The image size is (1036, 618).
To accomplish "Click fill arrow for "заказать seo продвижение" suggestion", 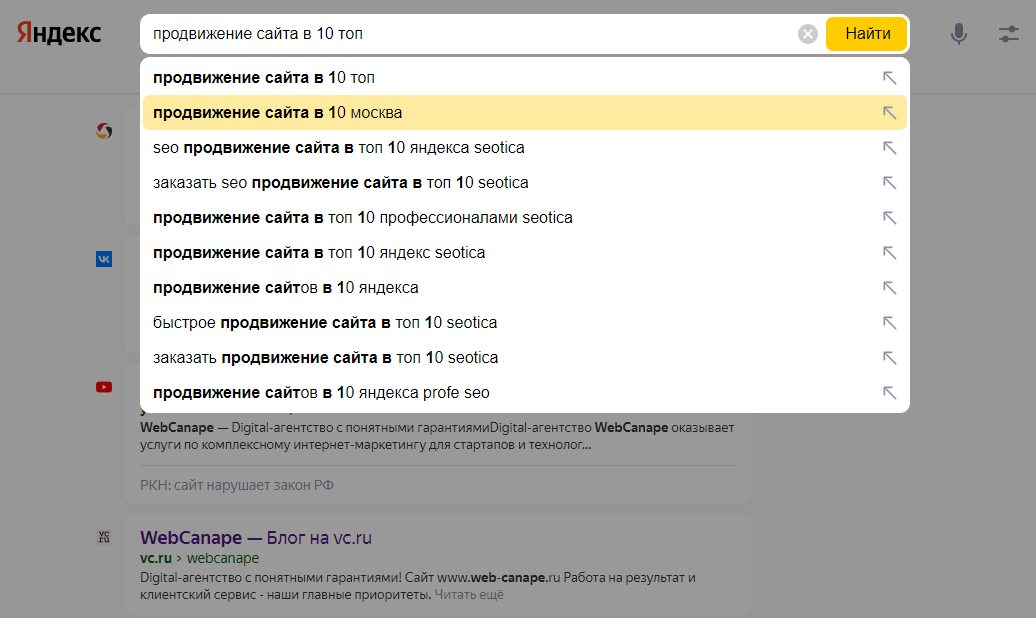I will [x=889, y=183].
